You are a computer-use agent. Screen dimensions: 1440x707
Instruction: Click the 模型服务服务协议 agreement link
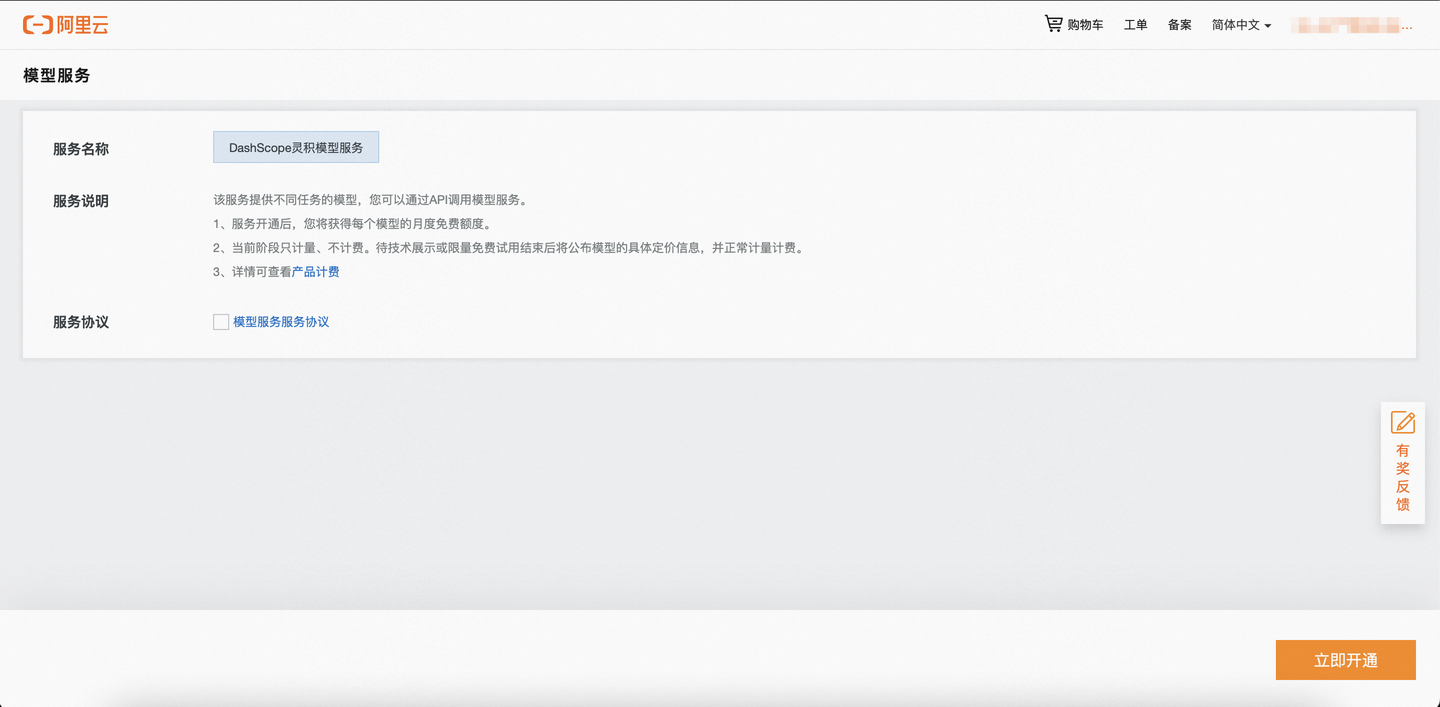click(281, 321)
